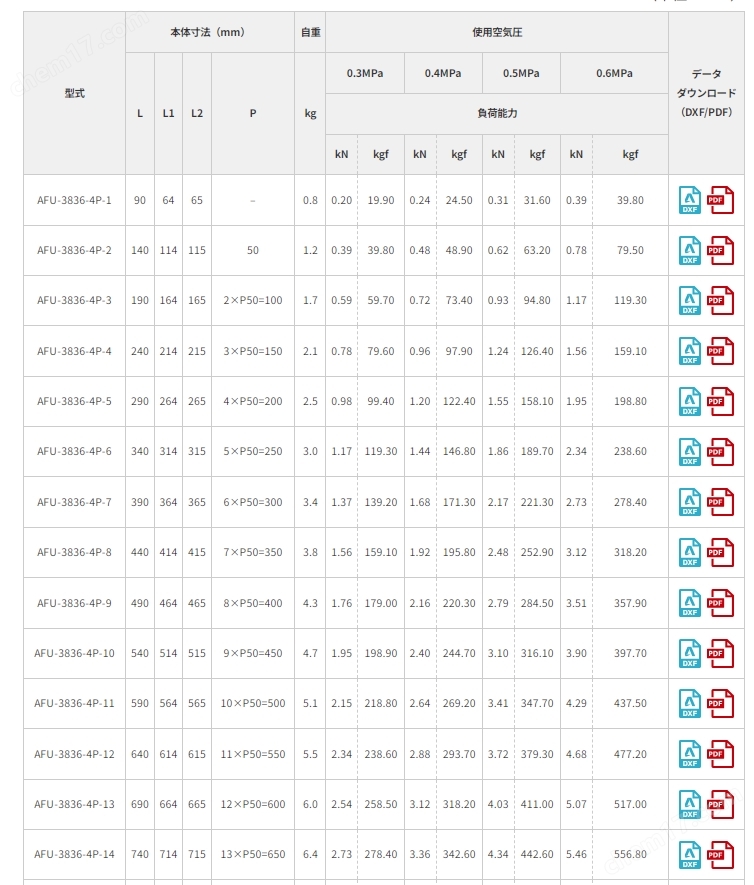This screenshot has height=885, width=754.
Task: Select model name AFU-3836-4P-8
Action: pyautogui.click(x=74, y=553)
